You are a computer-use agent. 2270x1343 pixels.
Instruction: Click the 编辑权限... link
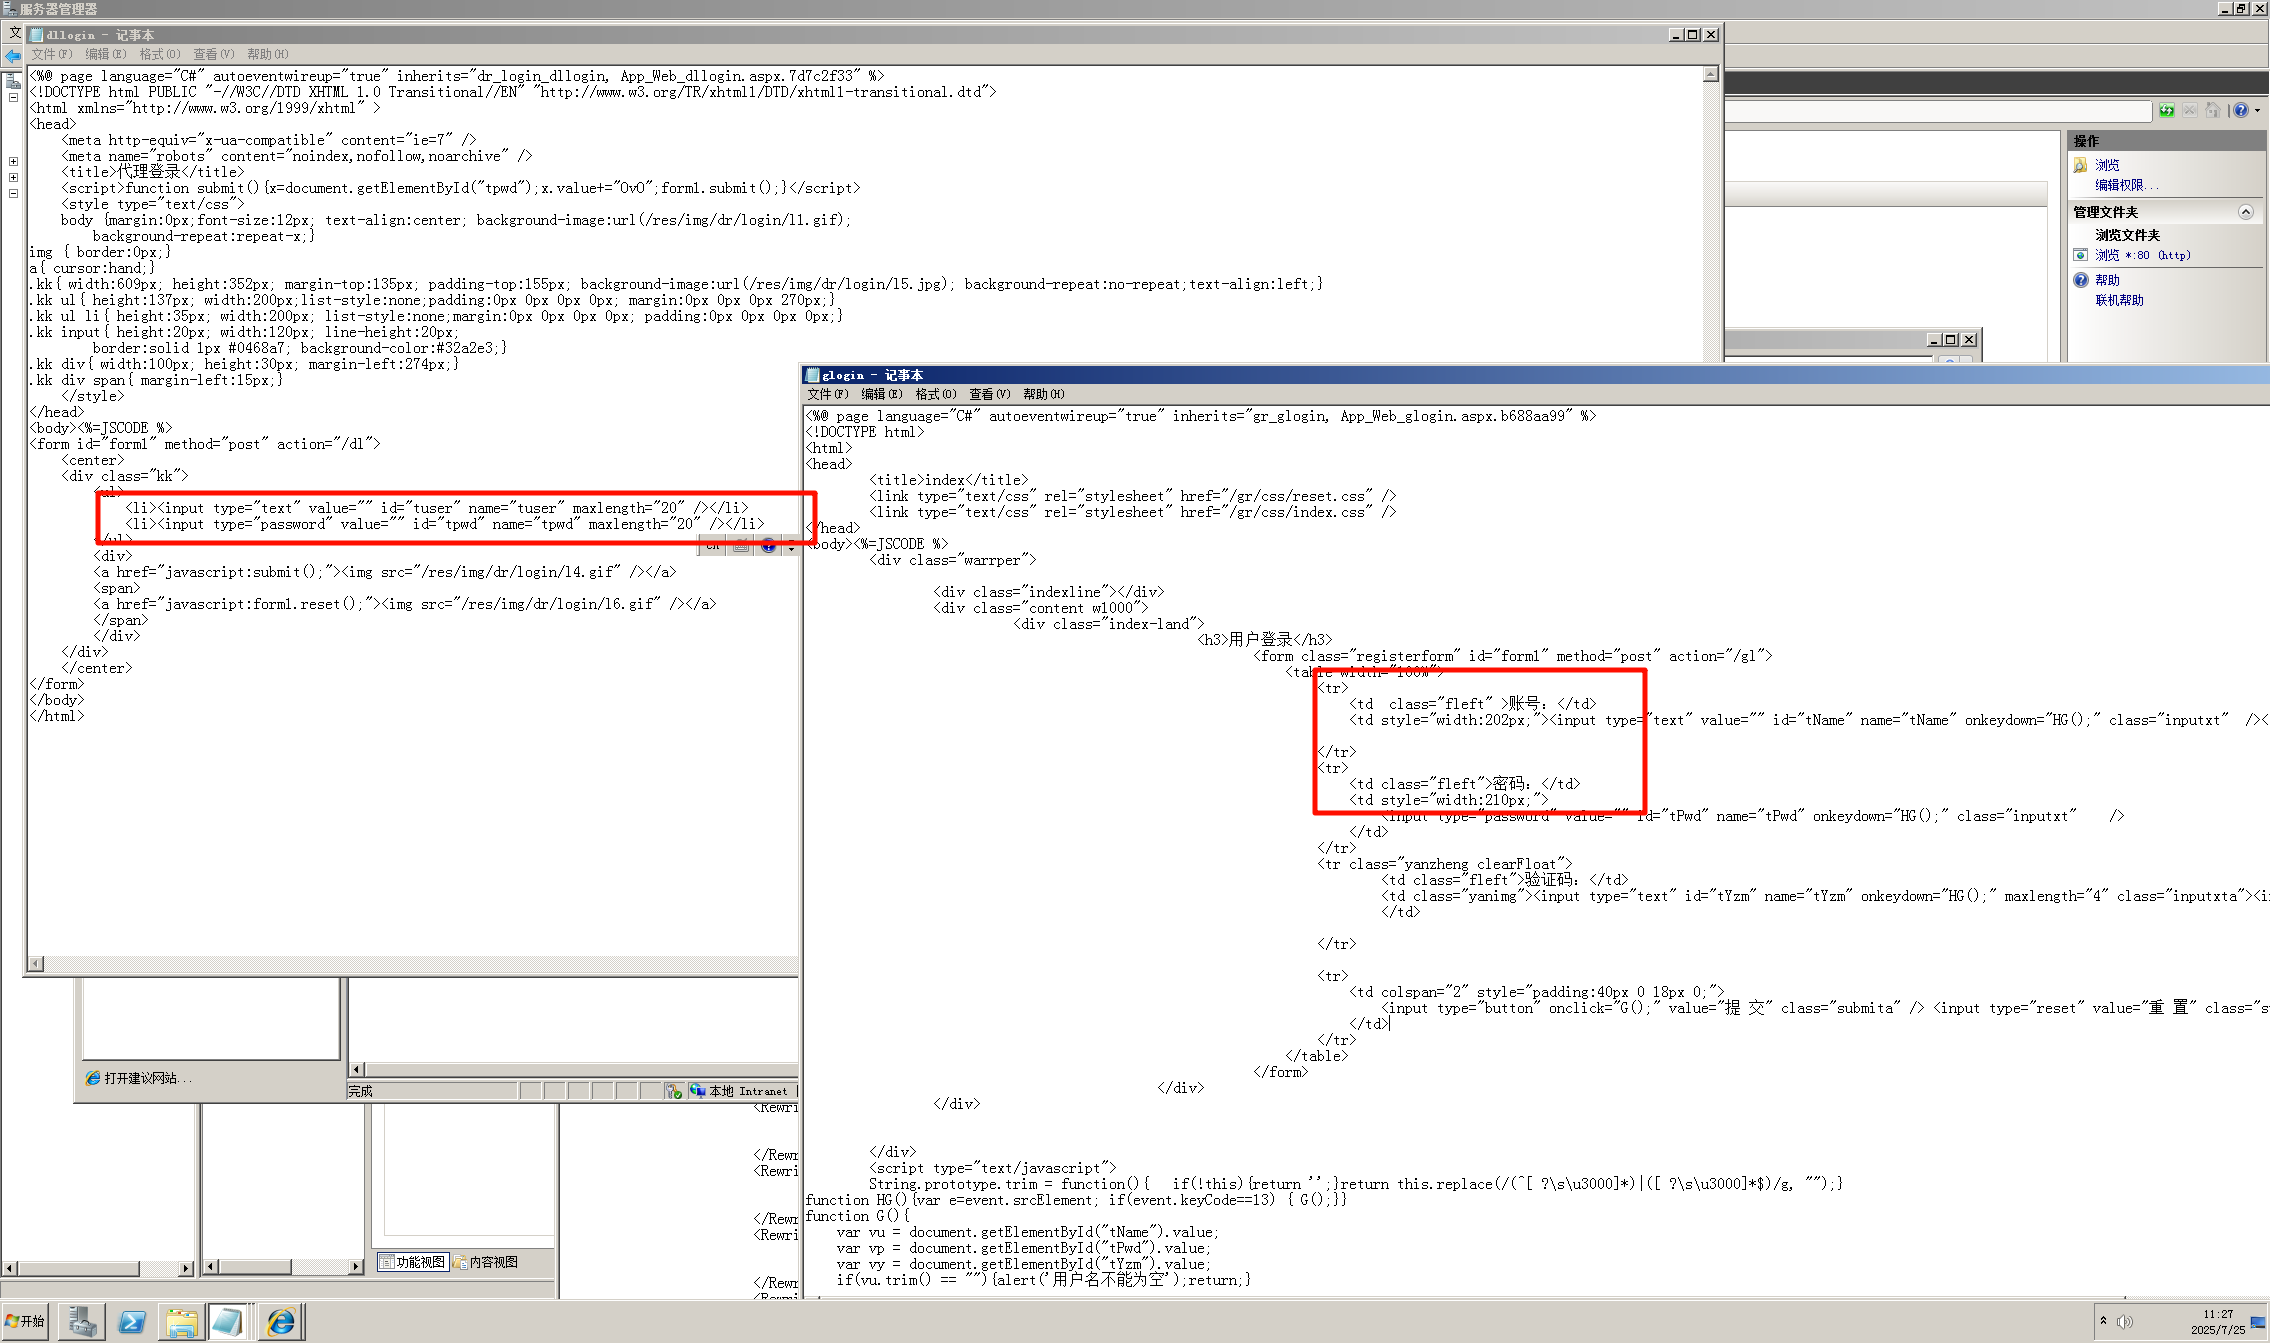(x=2126, y=185)
